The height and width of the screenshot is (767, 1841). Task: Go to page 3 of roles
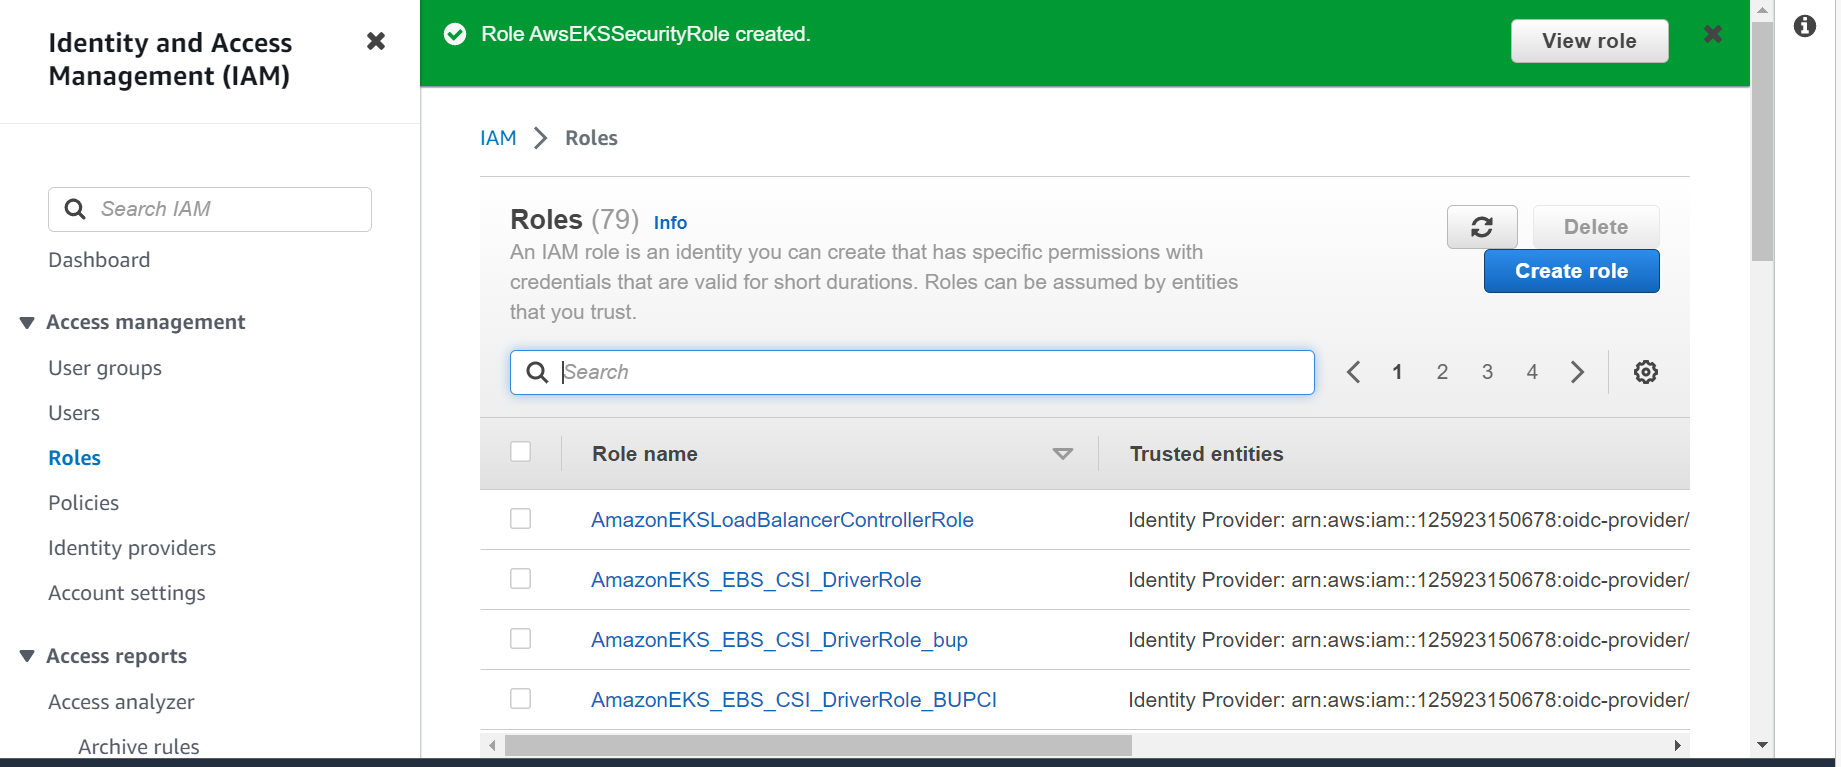point(1487,372)
